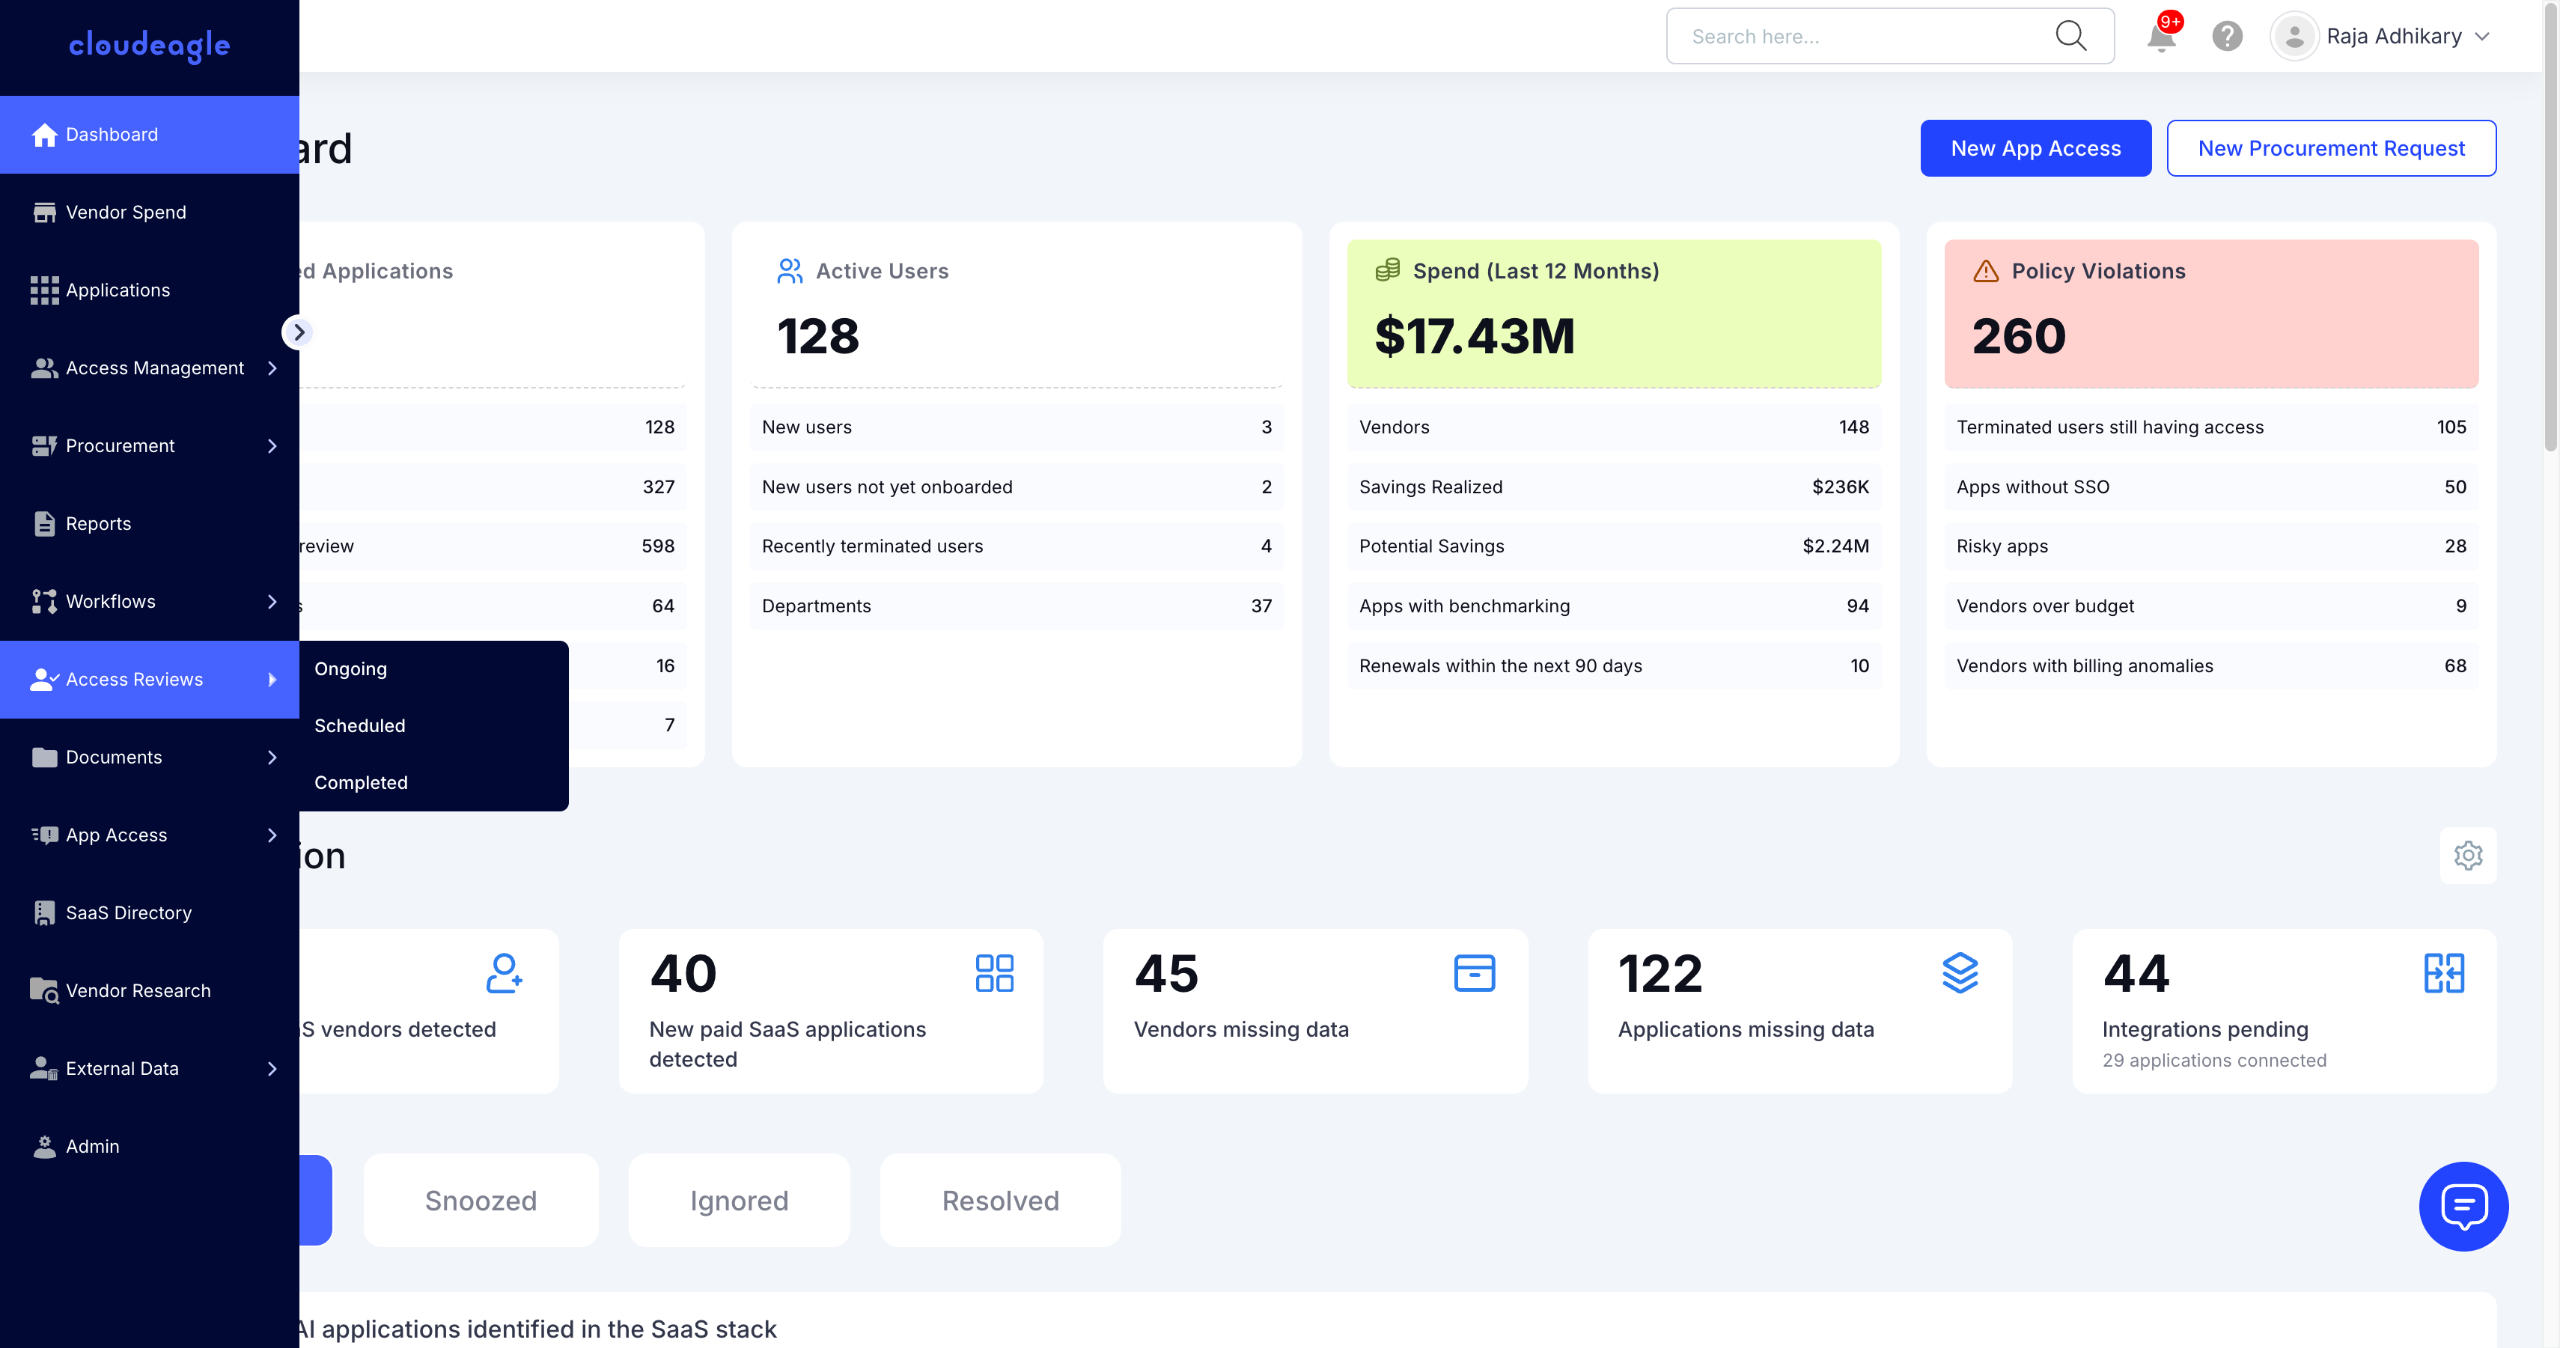
Task: Select Ongoing in Access Reviews submenu
Action: [x=351, y=669]
